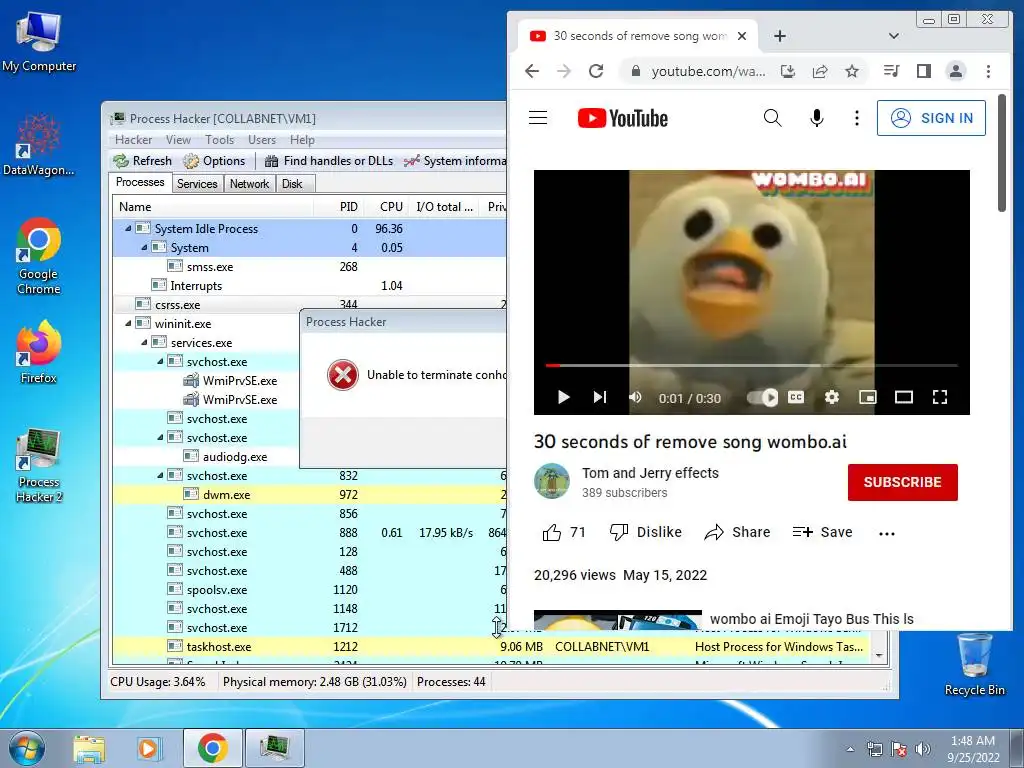
Task: Toggle autoplay switch in player
Action: [763, 397]
